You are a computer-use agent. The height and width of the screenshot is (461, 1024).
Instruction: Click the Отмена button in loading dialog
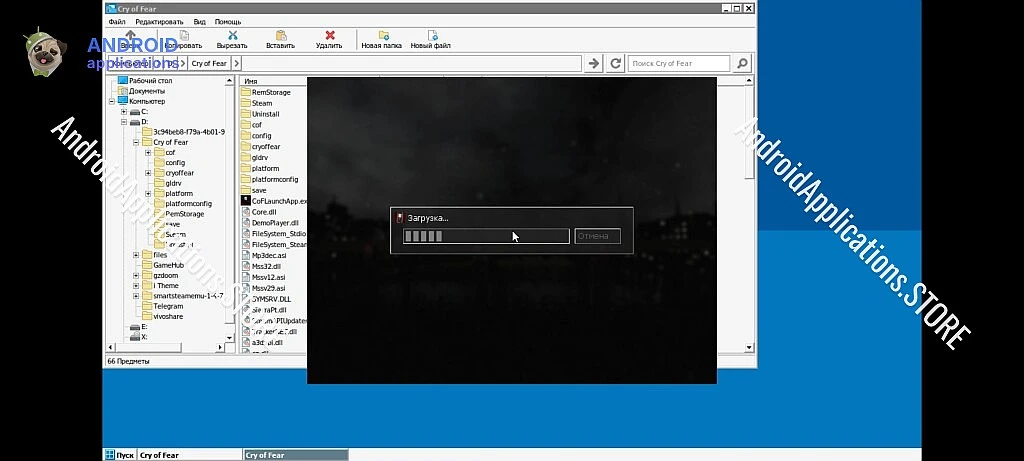pos(598,237)
